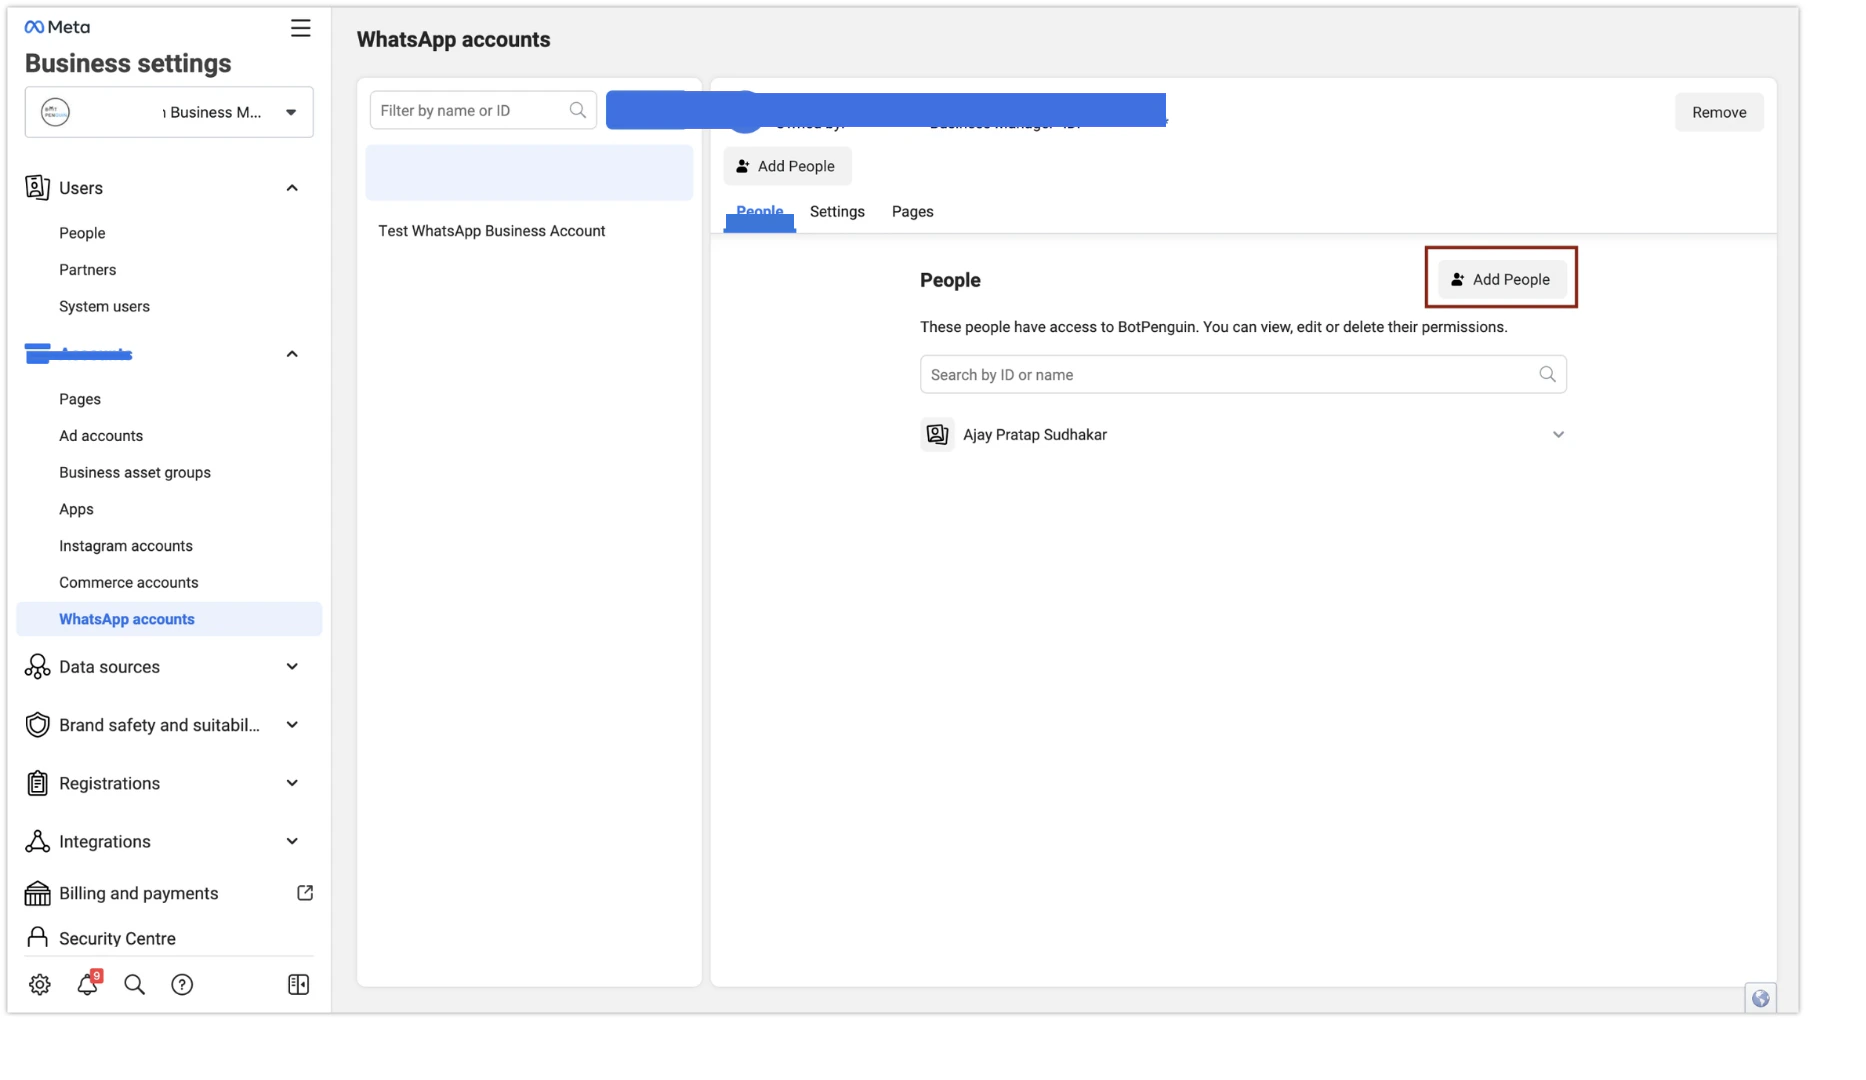Open Business asset groups

[x=135, y=473]
